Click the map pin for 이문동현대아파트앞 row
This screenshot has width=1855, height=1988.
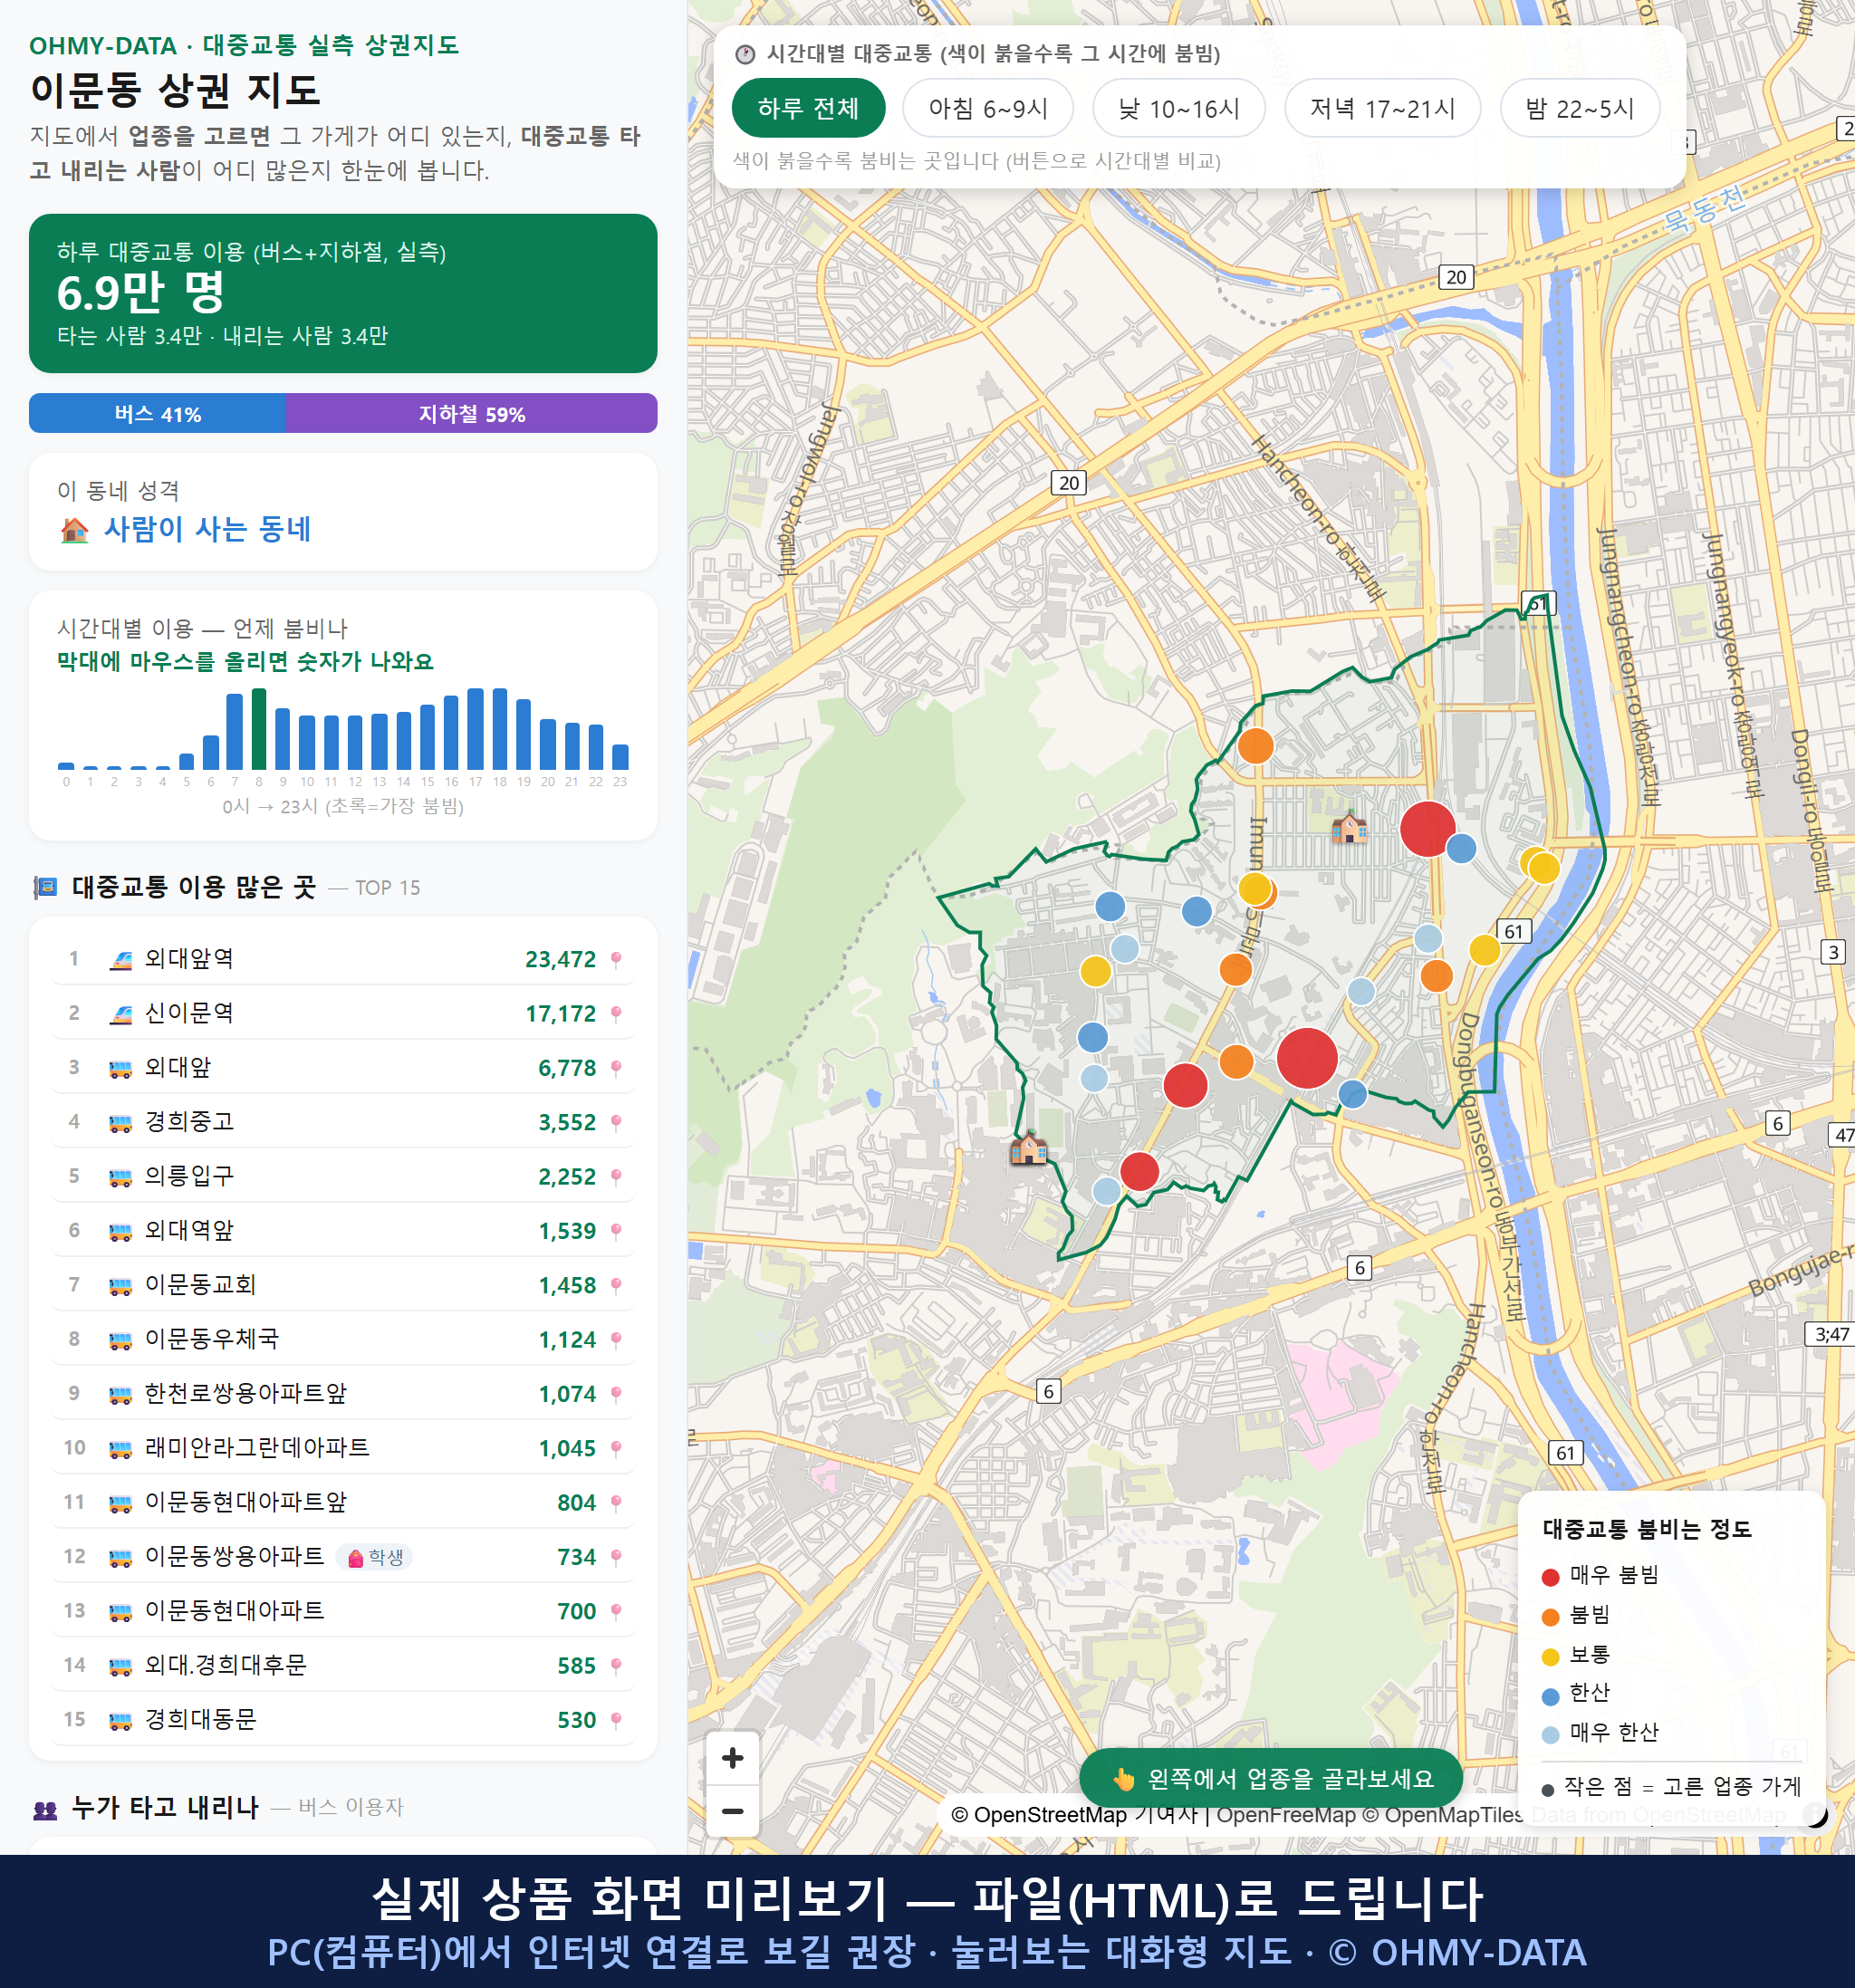tap(616, 1503)
